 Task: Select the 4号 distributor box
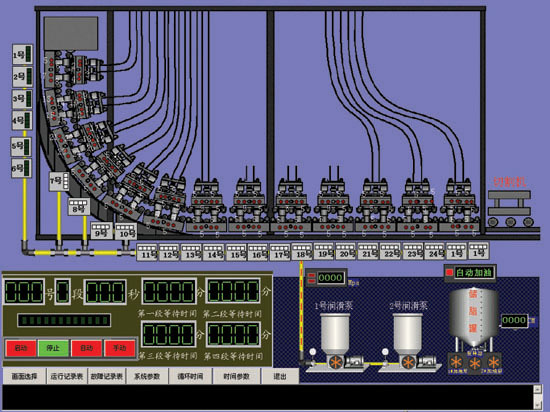click(x=22, y=121)
